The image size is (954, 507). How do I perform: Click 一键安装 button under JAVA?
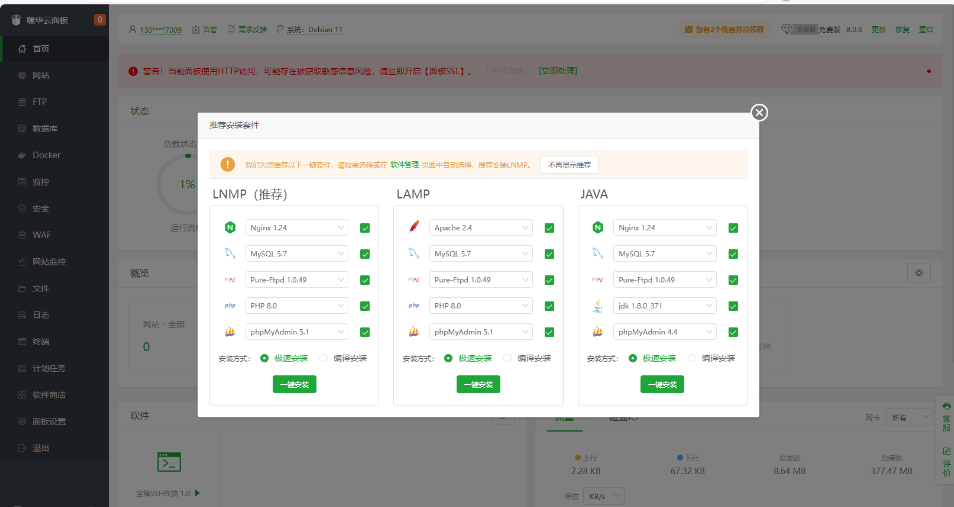pyautogui.click(x=662, y=384)
